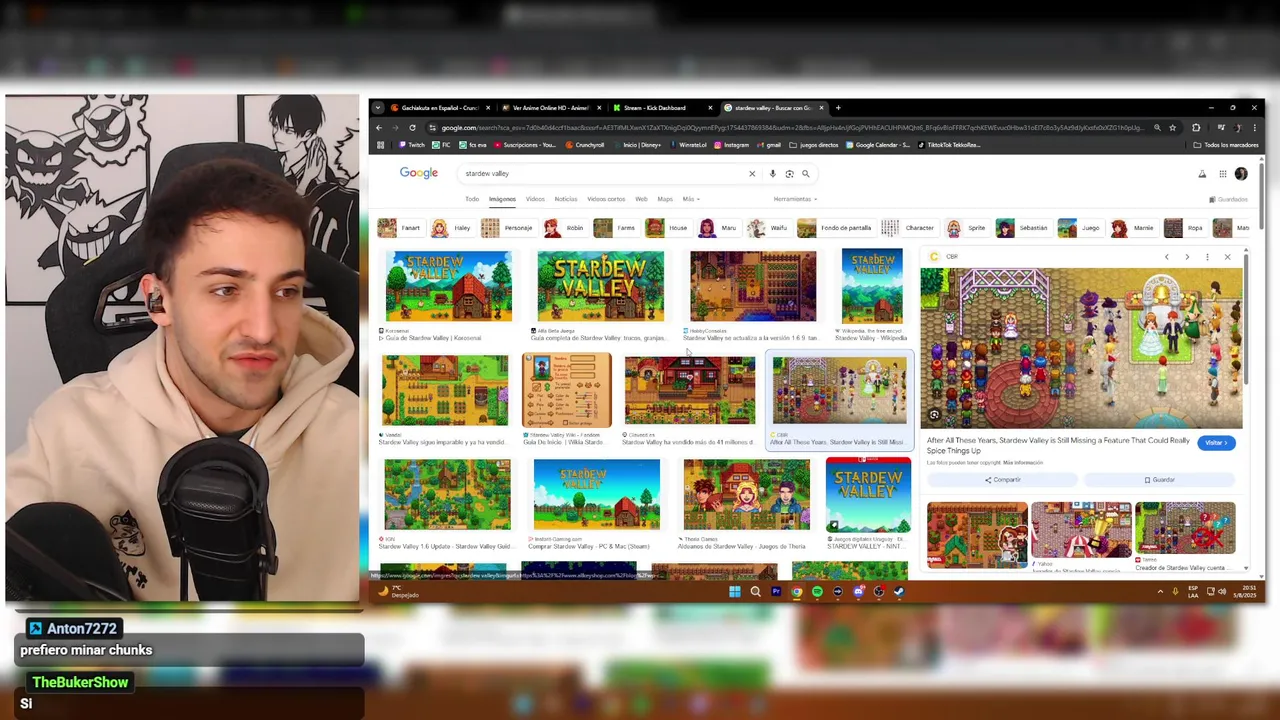Clear the stardew valley search text
Viewport: 1280px width, 720px height.
click(752, 174)
